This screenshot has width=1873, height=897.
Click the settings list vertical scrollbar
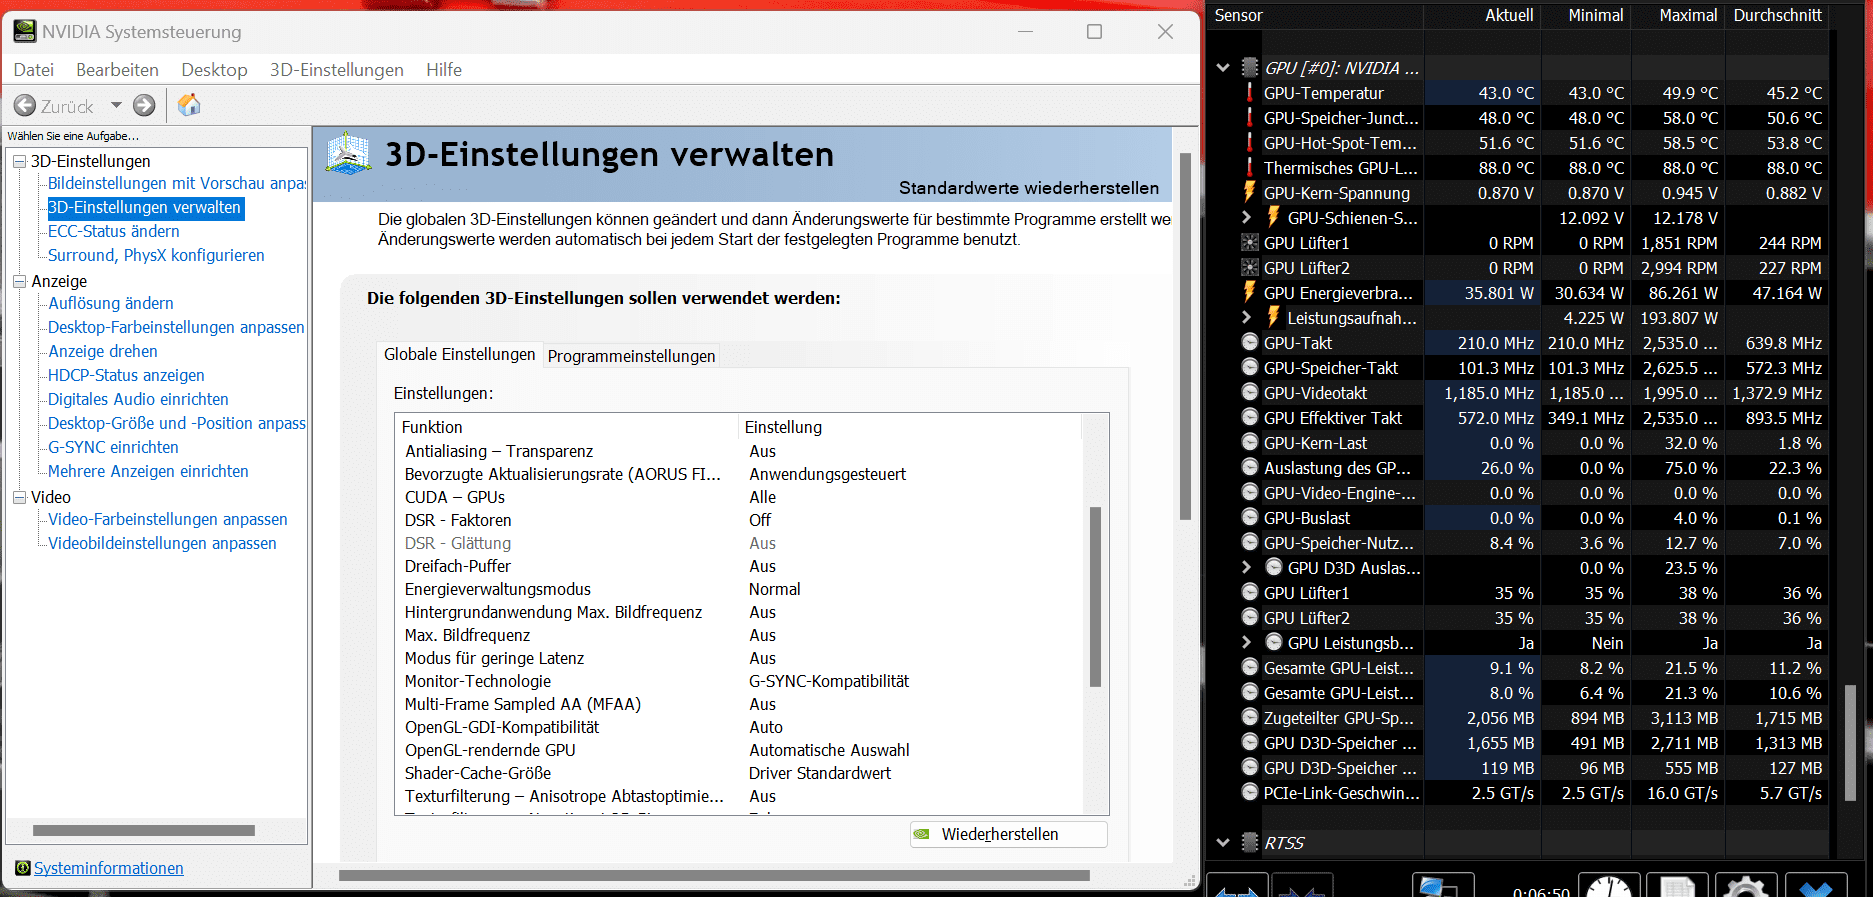[x=1095, y=597]
